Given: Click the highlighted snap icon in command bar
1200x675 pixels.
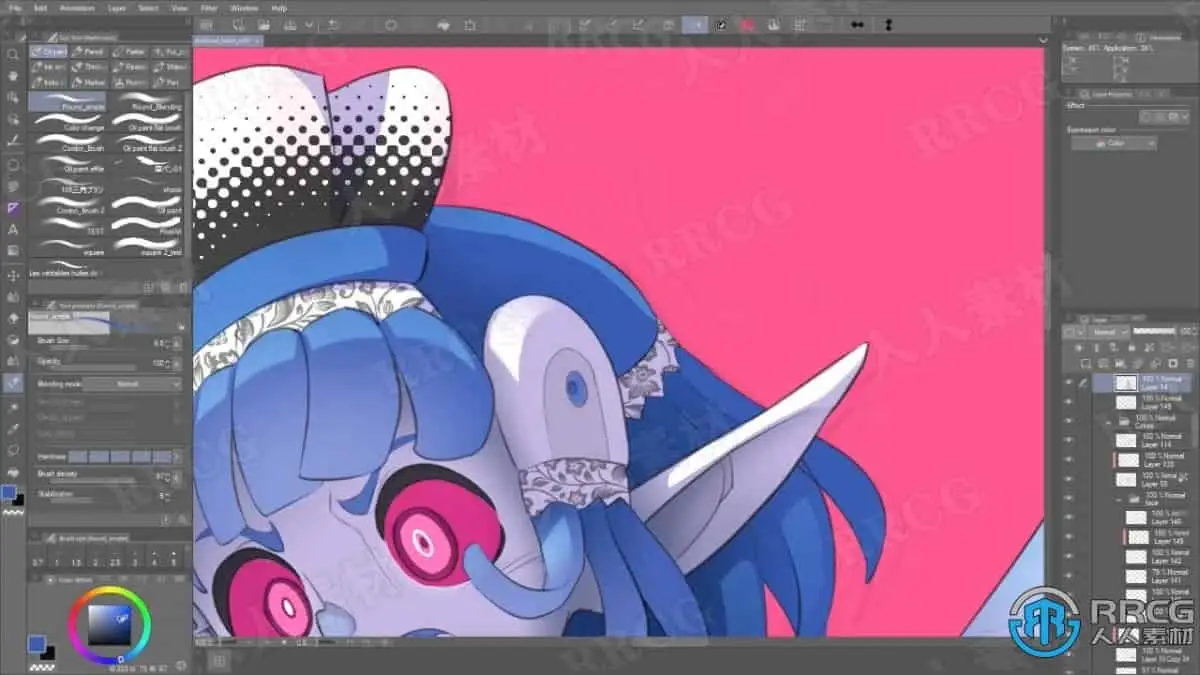Looking at the screenshot, I should click(695, 24).
